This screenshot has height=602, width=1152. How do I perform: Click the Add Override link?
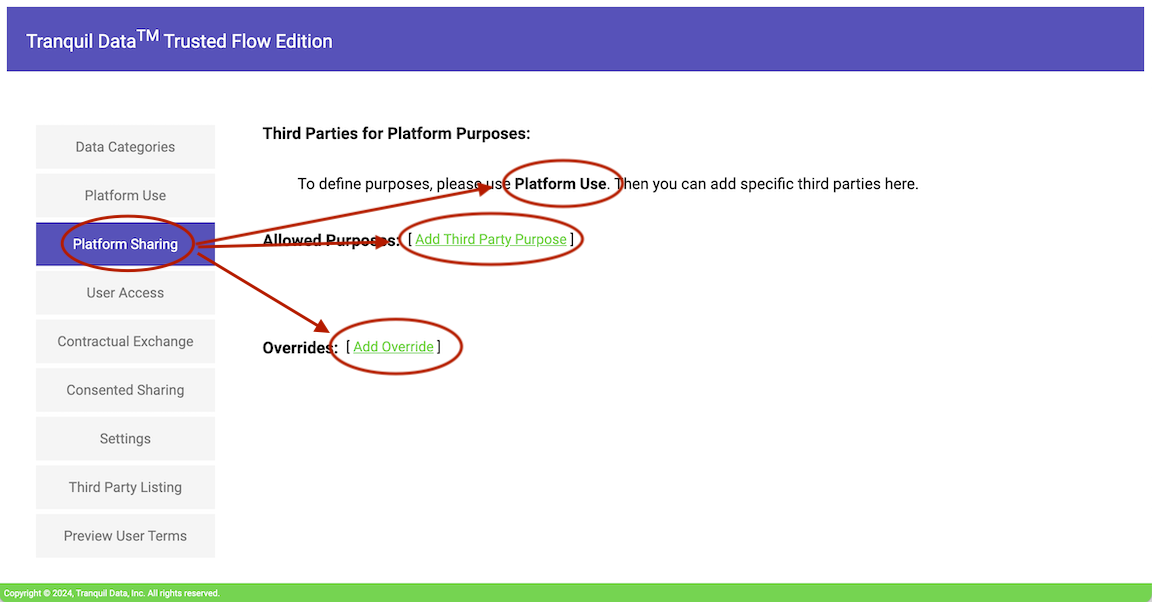(393, 346)
